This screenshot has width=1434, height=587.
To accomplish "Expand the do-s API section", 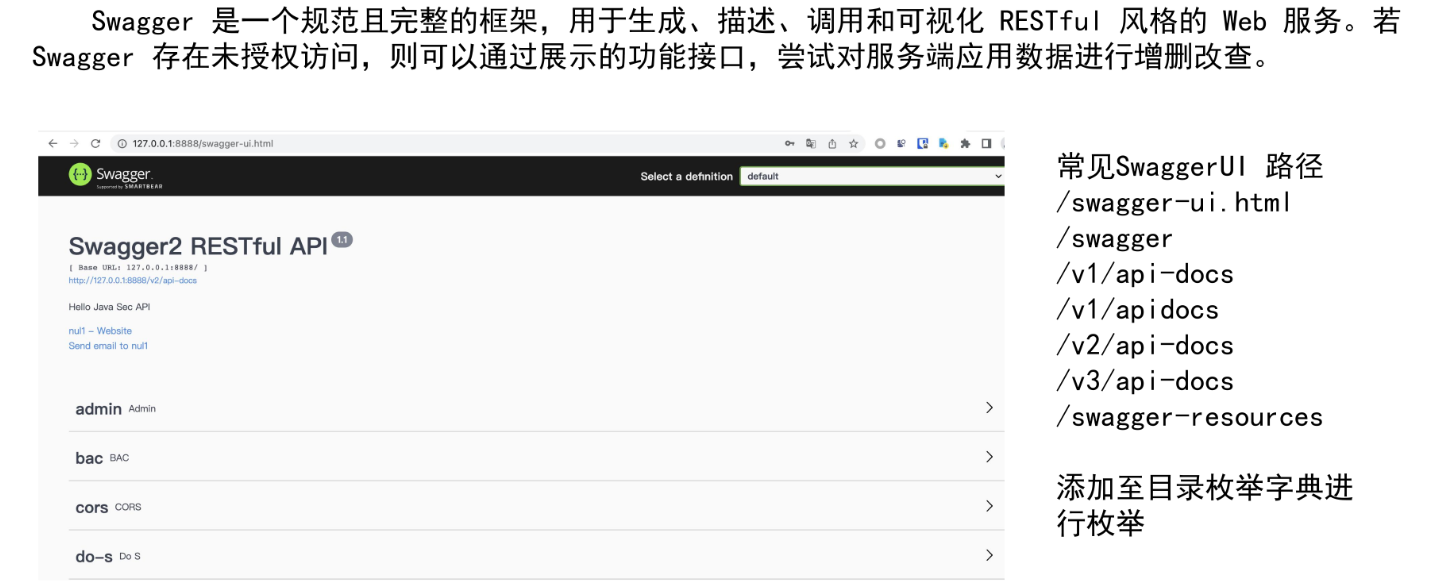I will click(989, 555).
